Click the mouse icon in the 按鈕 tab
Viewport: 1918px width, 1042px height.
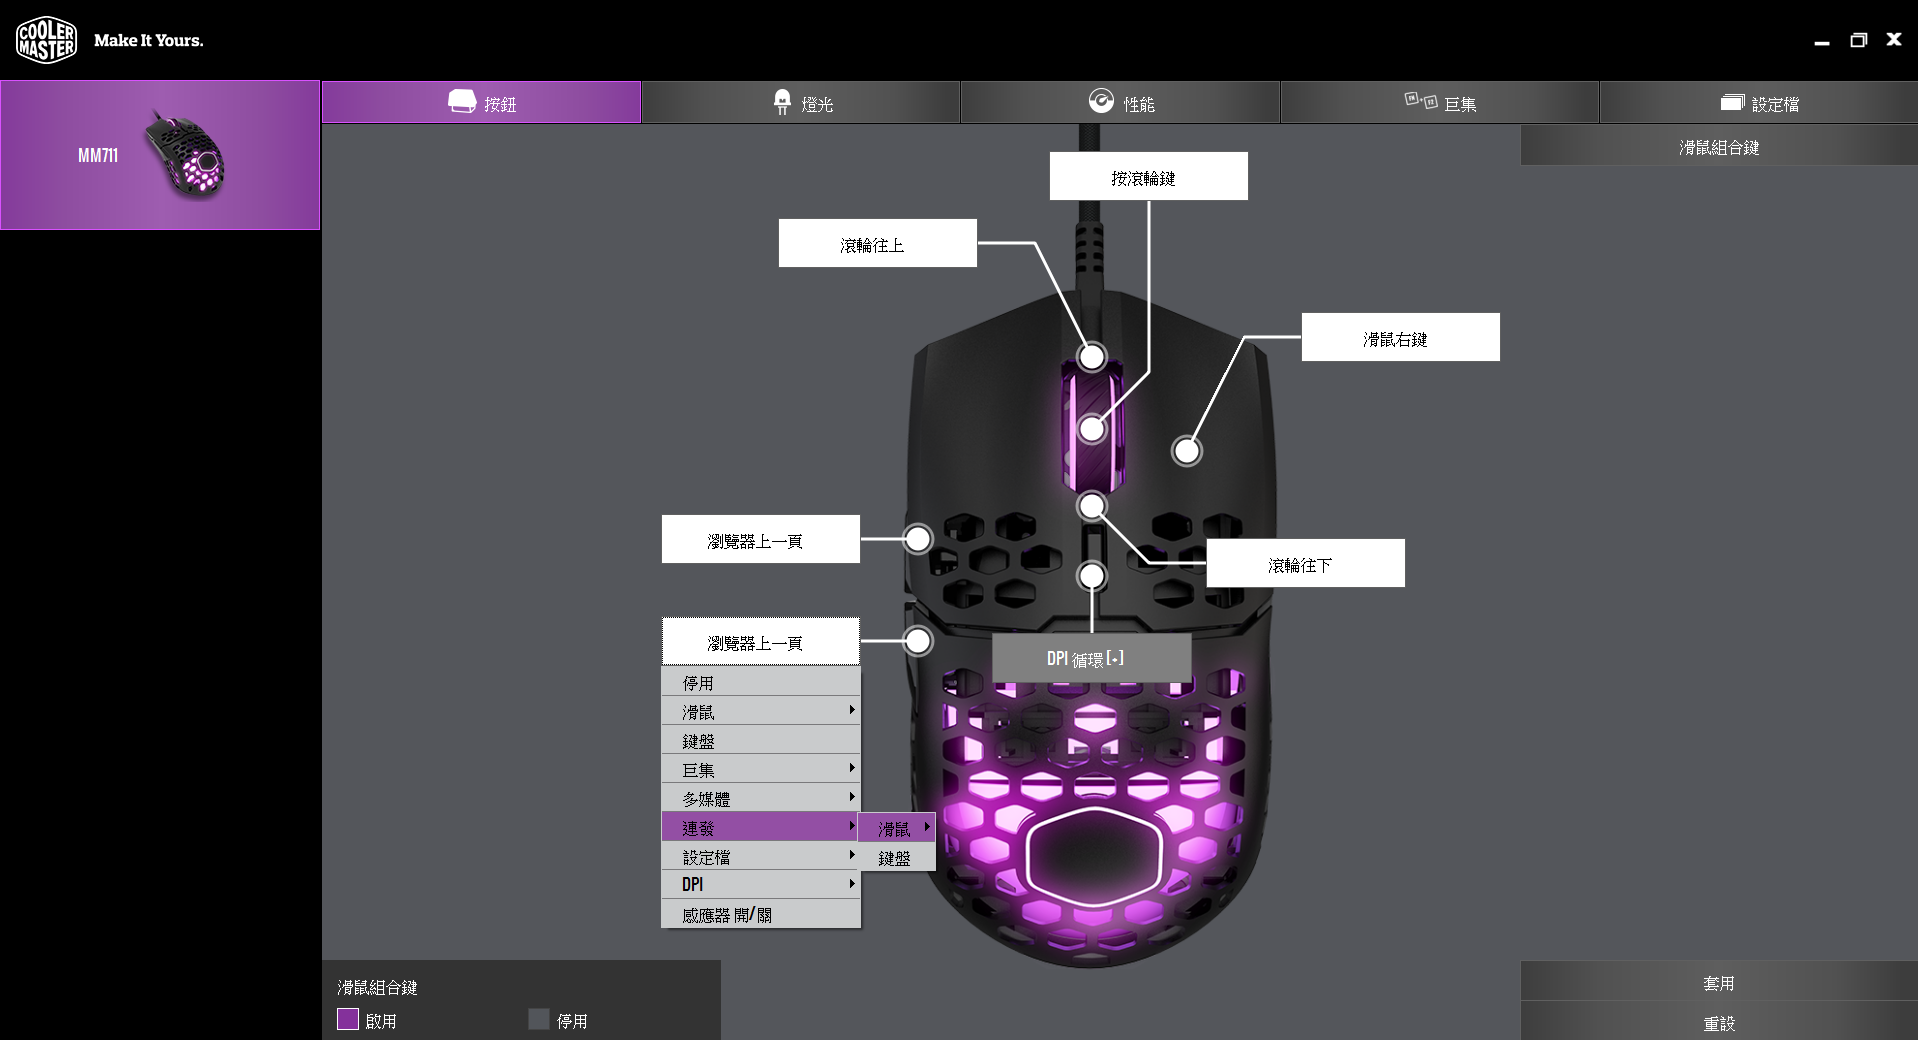click(462, 101)
